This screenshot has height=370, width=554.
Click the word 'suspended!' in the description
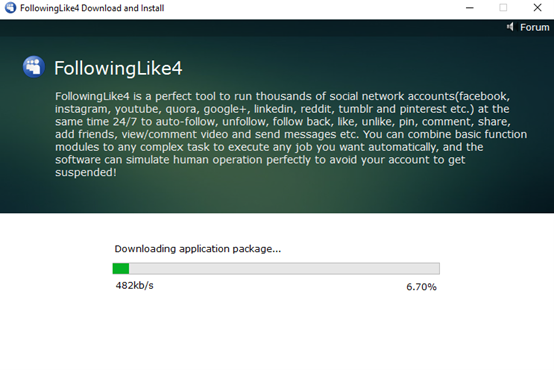pyautogui.click(x=86, y=172)
